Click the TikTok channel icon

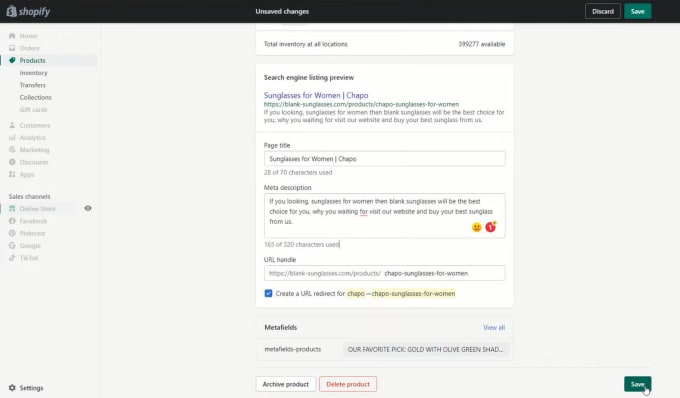(12, 258)
